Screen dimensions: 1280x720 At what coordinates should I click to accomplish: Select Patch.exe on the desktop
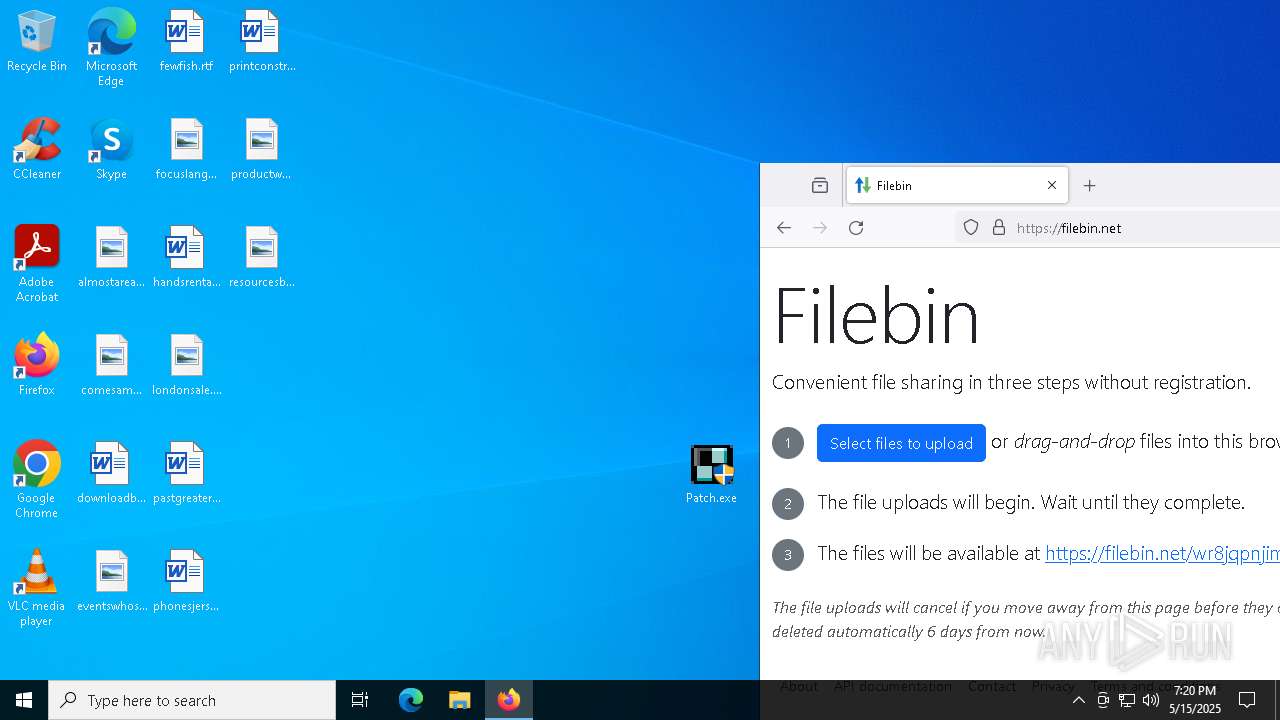[711, 474]
